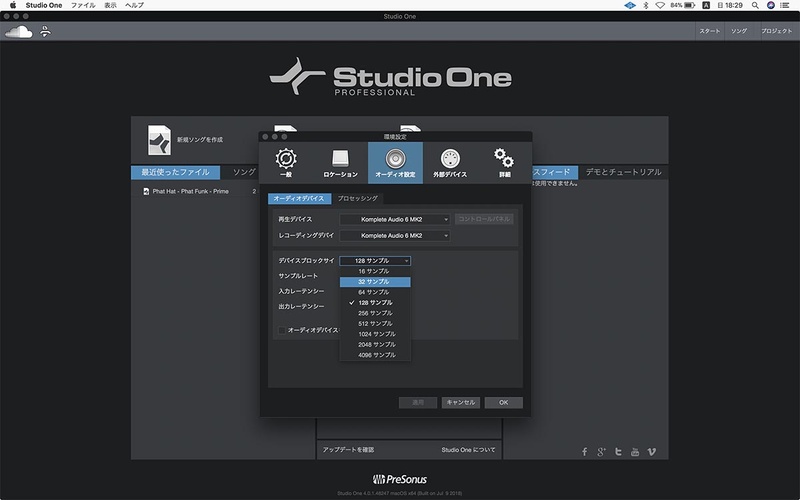Click the 新規ソングを作成 label
Screen dimensions: 800x500
click(200, 140)
